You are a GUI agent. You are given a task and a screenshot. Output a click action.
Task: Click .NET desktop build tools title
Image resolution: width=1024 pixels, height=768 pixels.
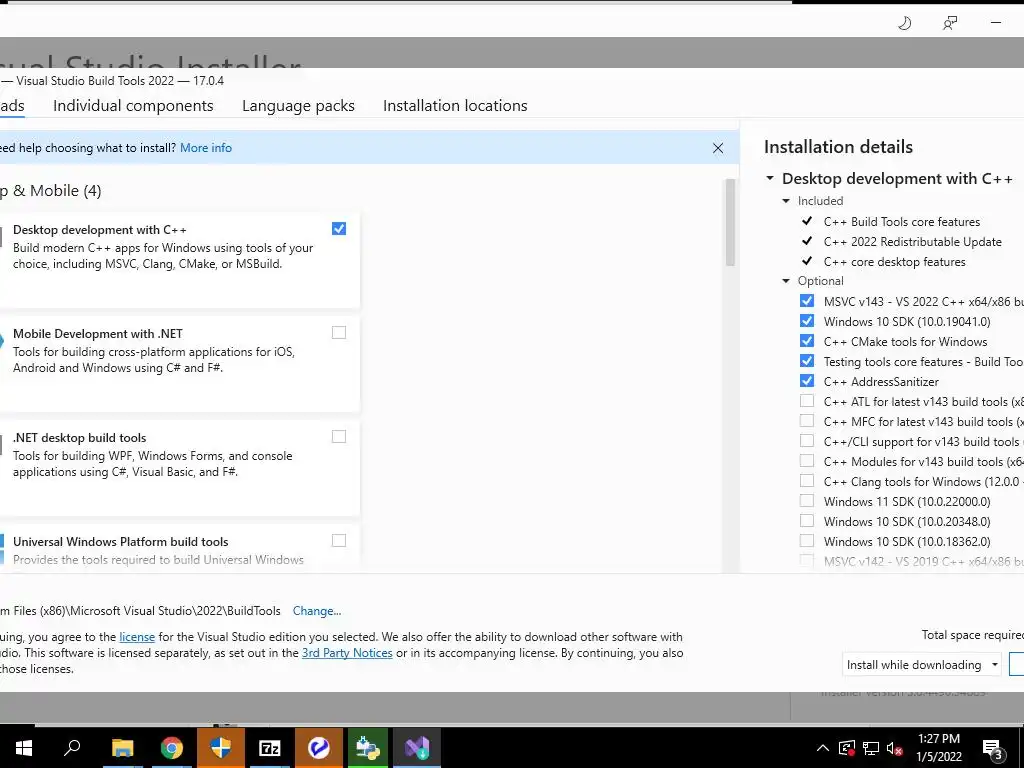tap(80, 438)
